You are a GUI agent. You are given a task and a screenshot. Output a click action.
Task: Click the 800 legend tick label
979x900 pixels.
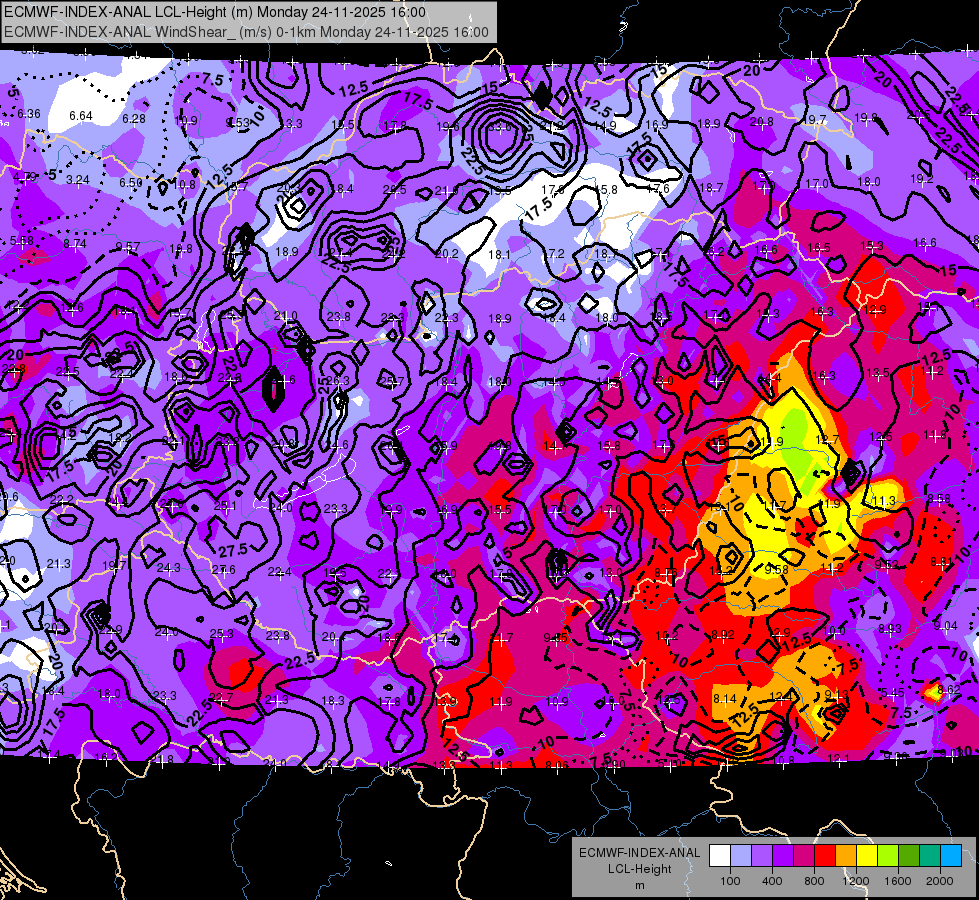[814, 881]
